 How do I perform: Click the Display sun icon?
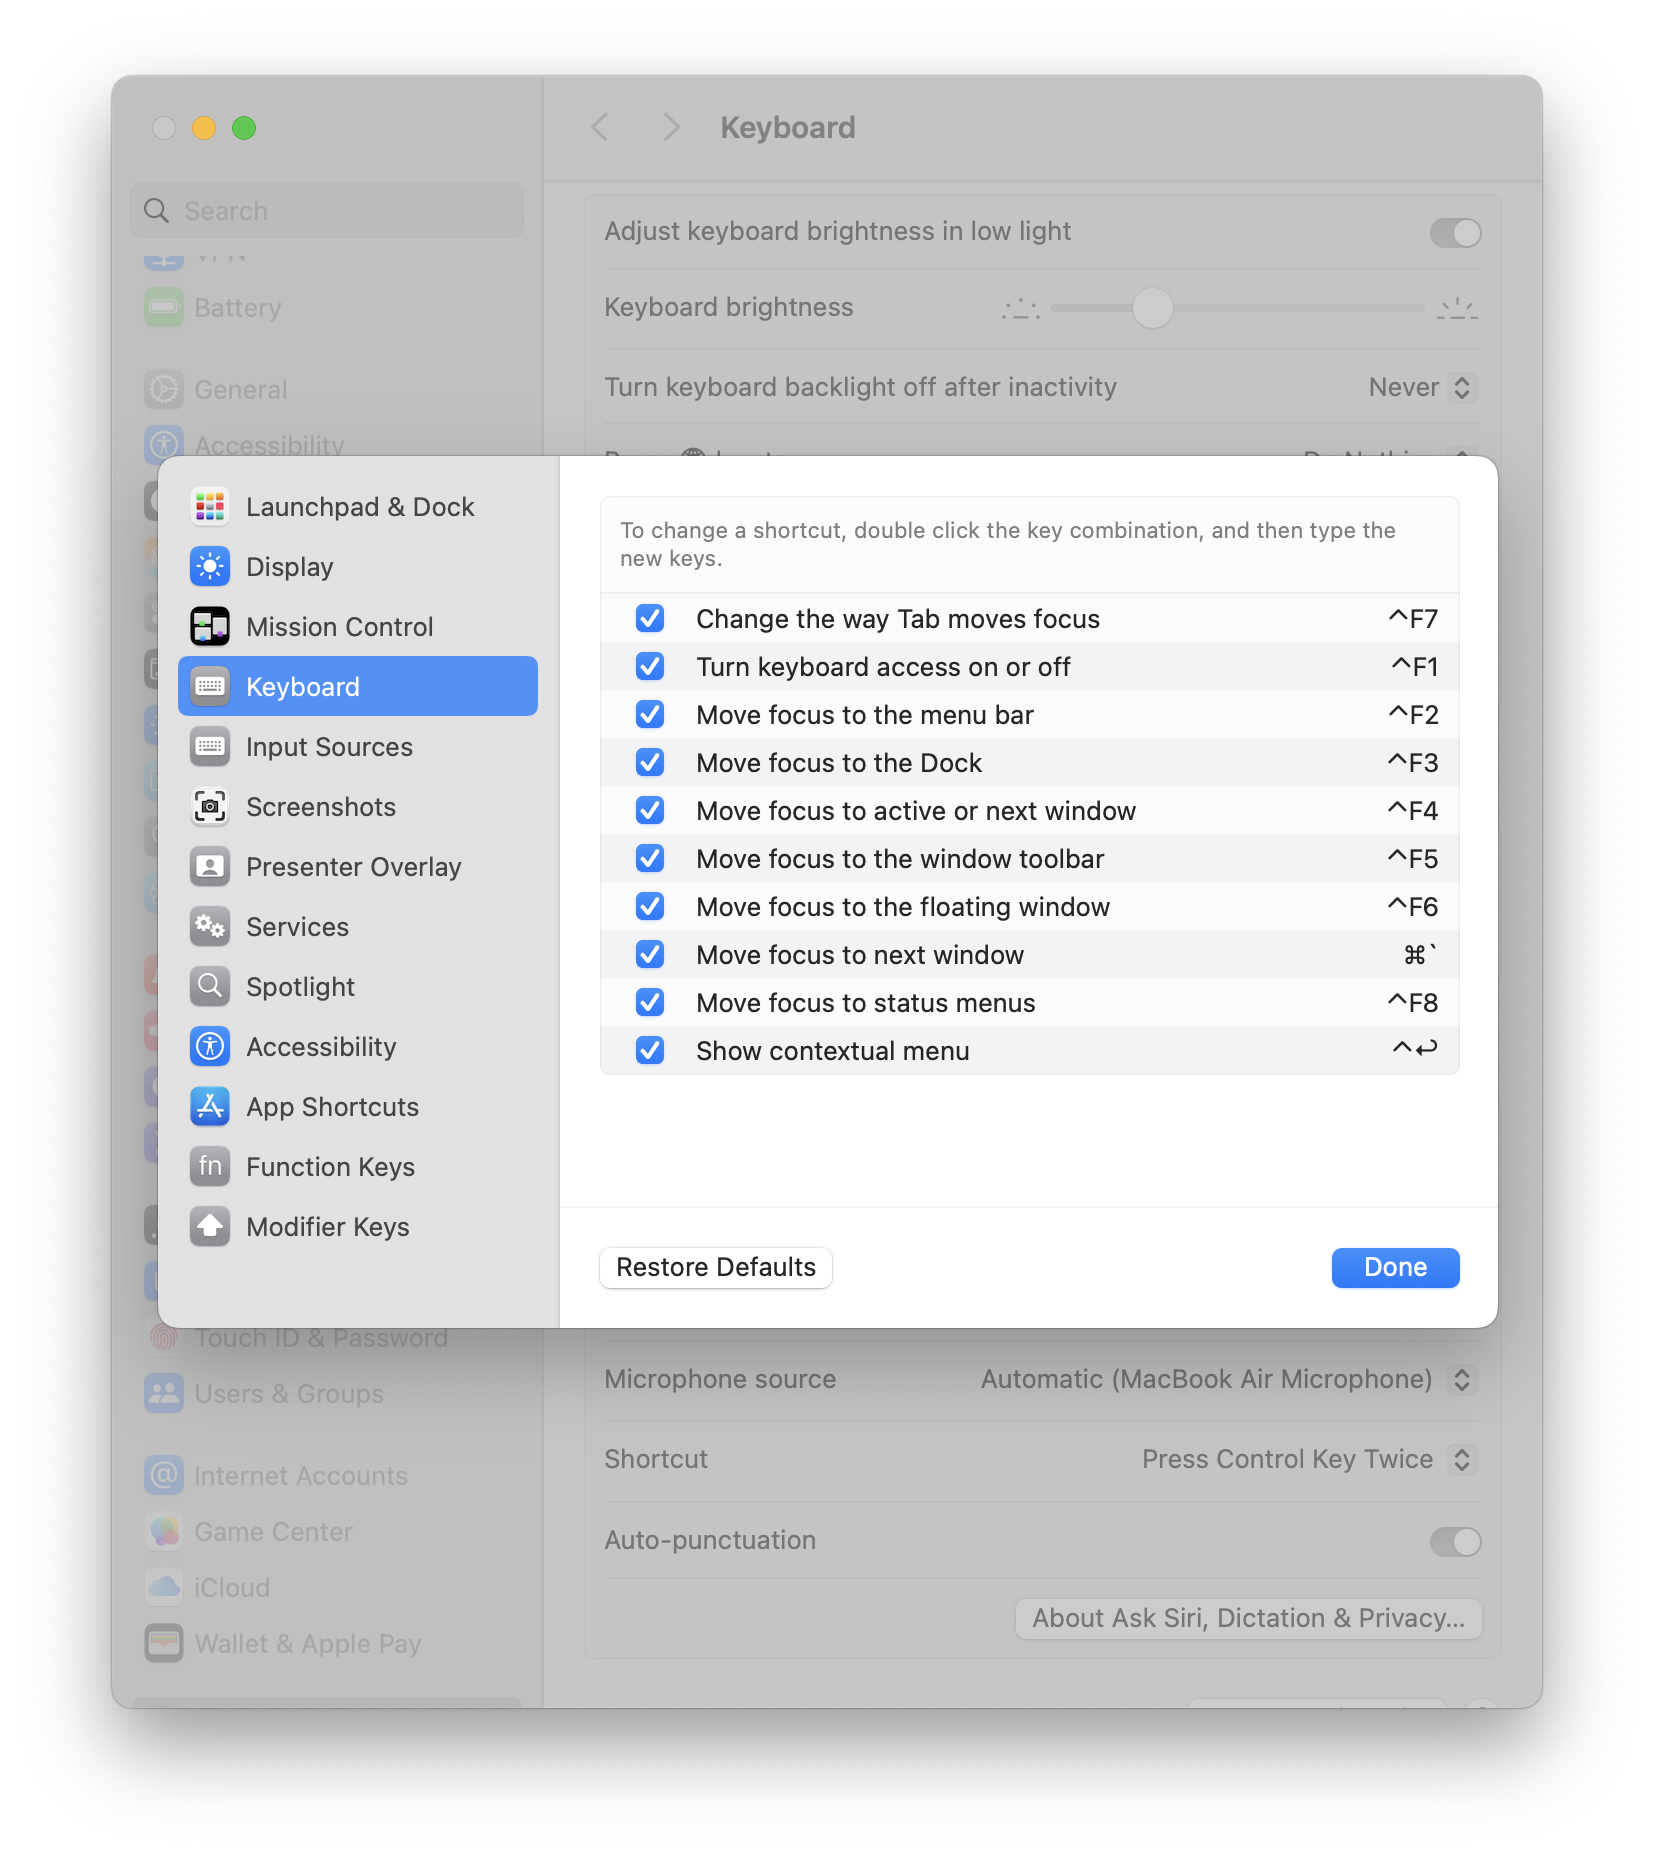pos(210,567)
